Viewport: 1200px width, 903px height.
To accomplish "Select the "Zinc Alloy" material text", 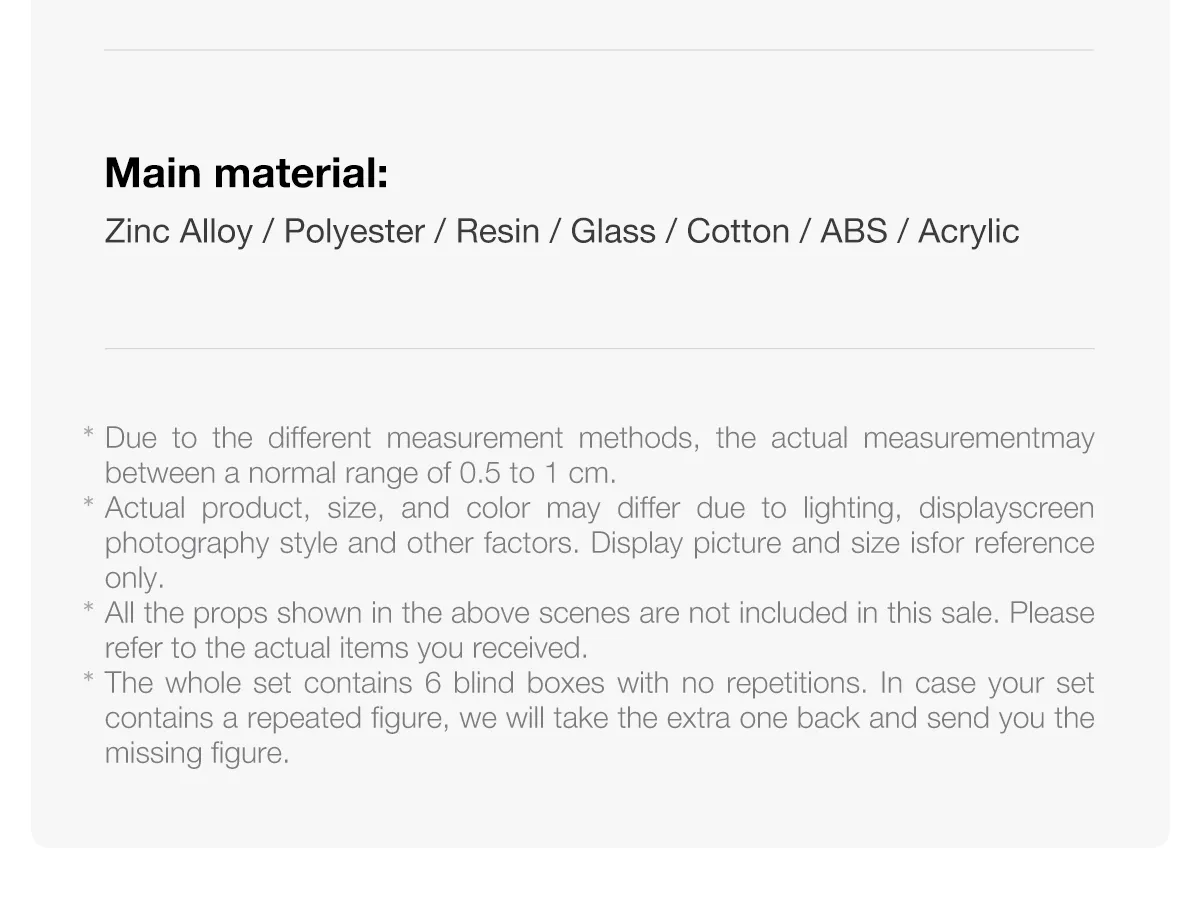I will [x=179, y=231].
